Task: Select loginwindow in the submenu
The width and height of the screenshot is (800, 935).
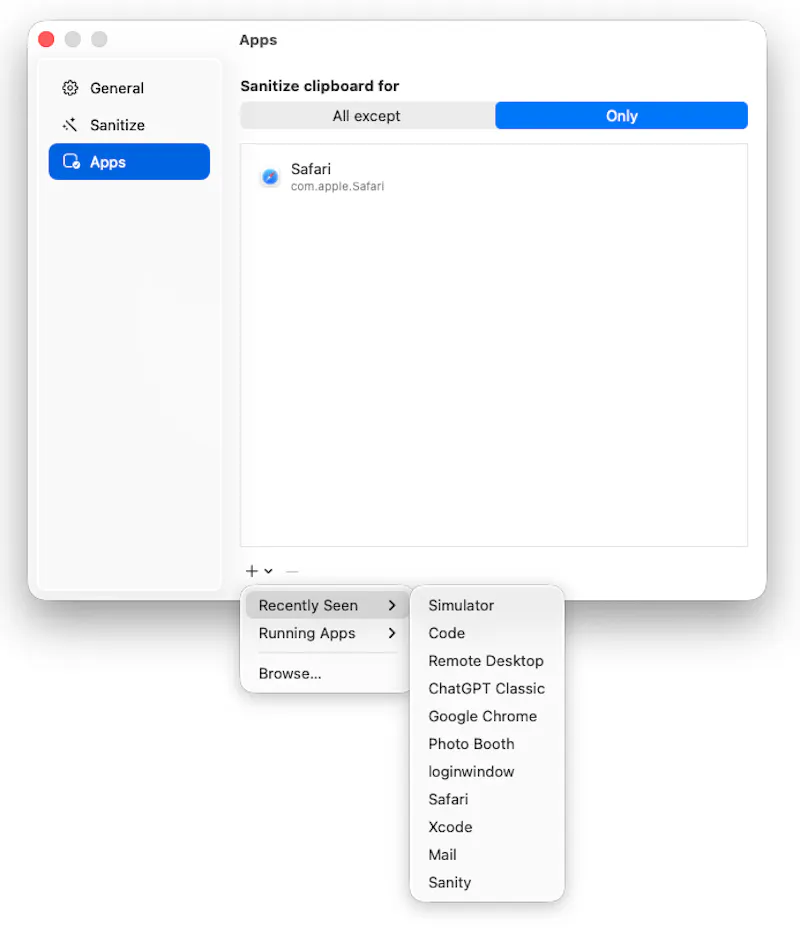Action: click(487, 772)
